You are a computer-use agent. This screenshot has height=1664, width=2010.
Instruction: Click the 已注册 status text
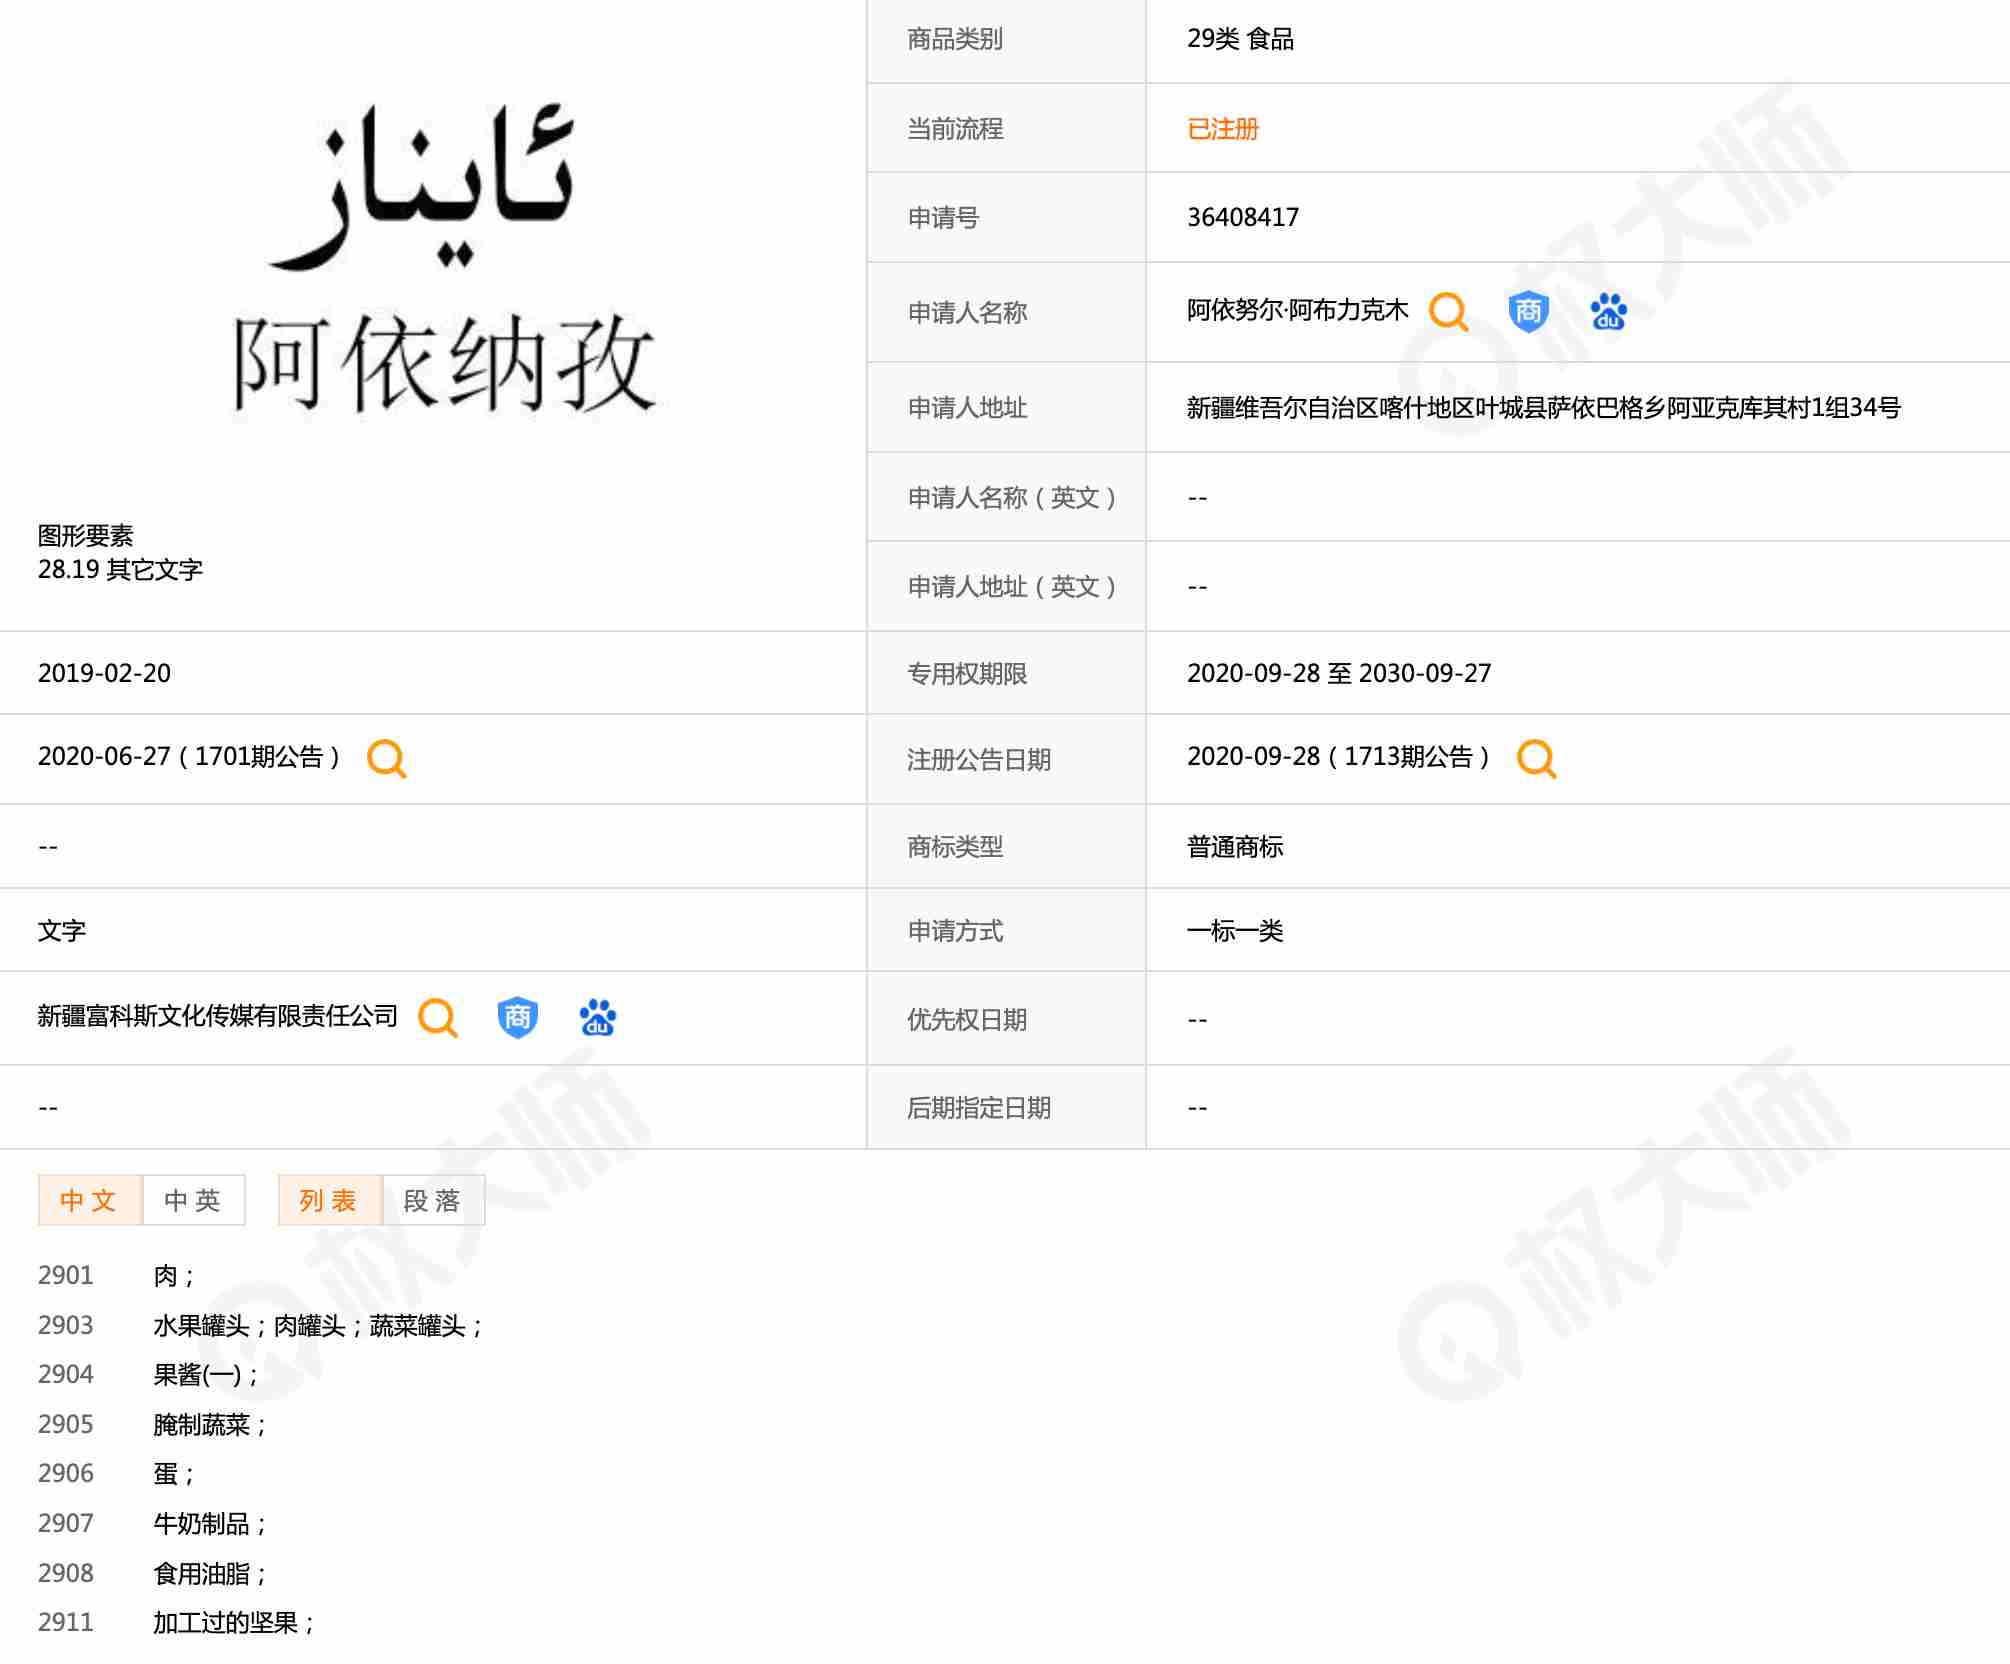coord(1222,129)
